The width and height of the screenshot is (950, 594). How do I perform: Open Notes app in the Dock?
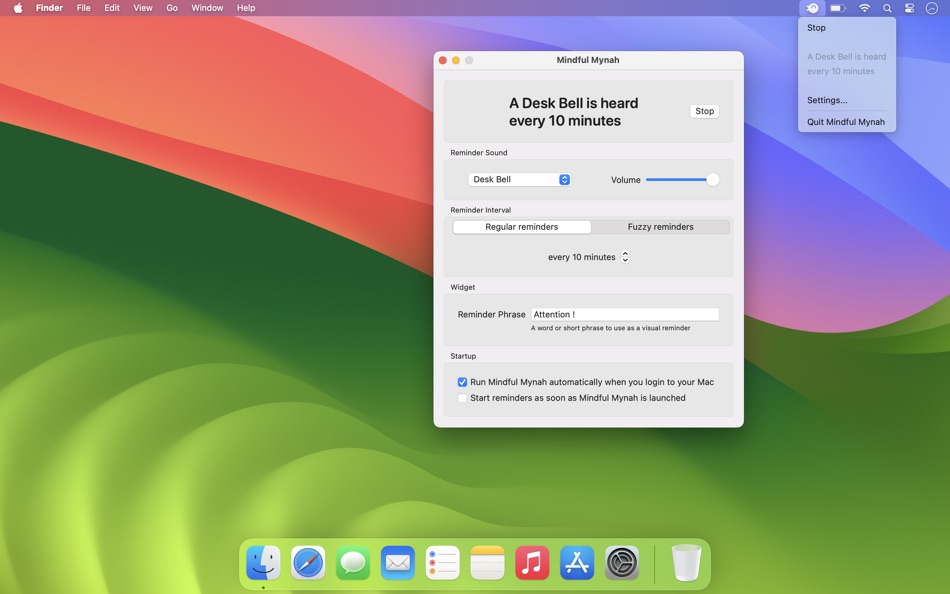[488, 562]
